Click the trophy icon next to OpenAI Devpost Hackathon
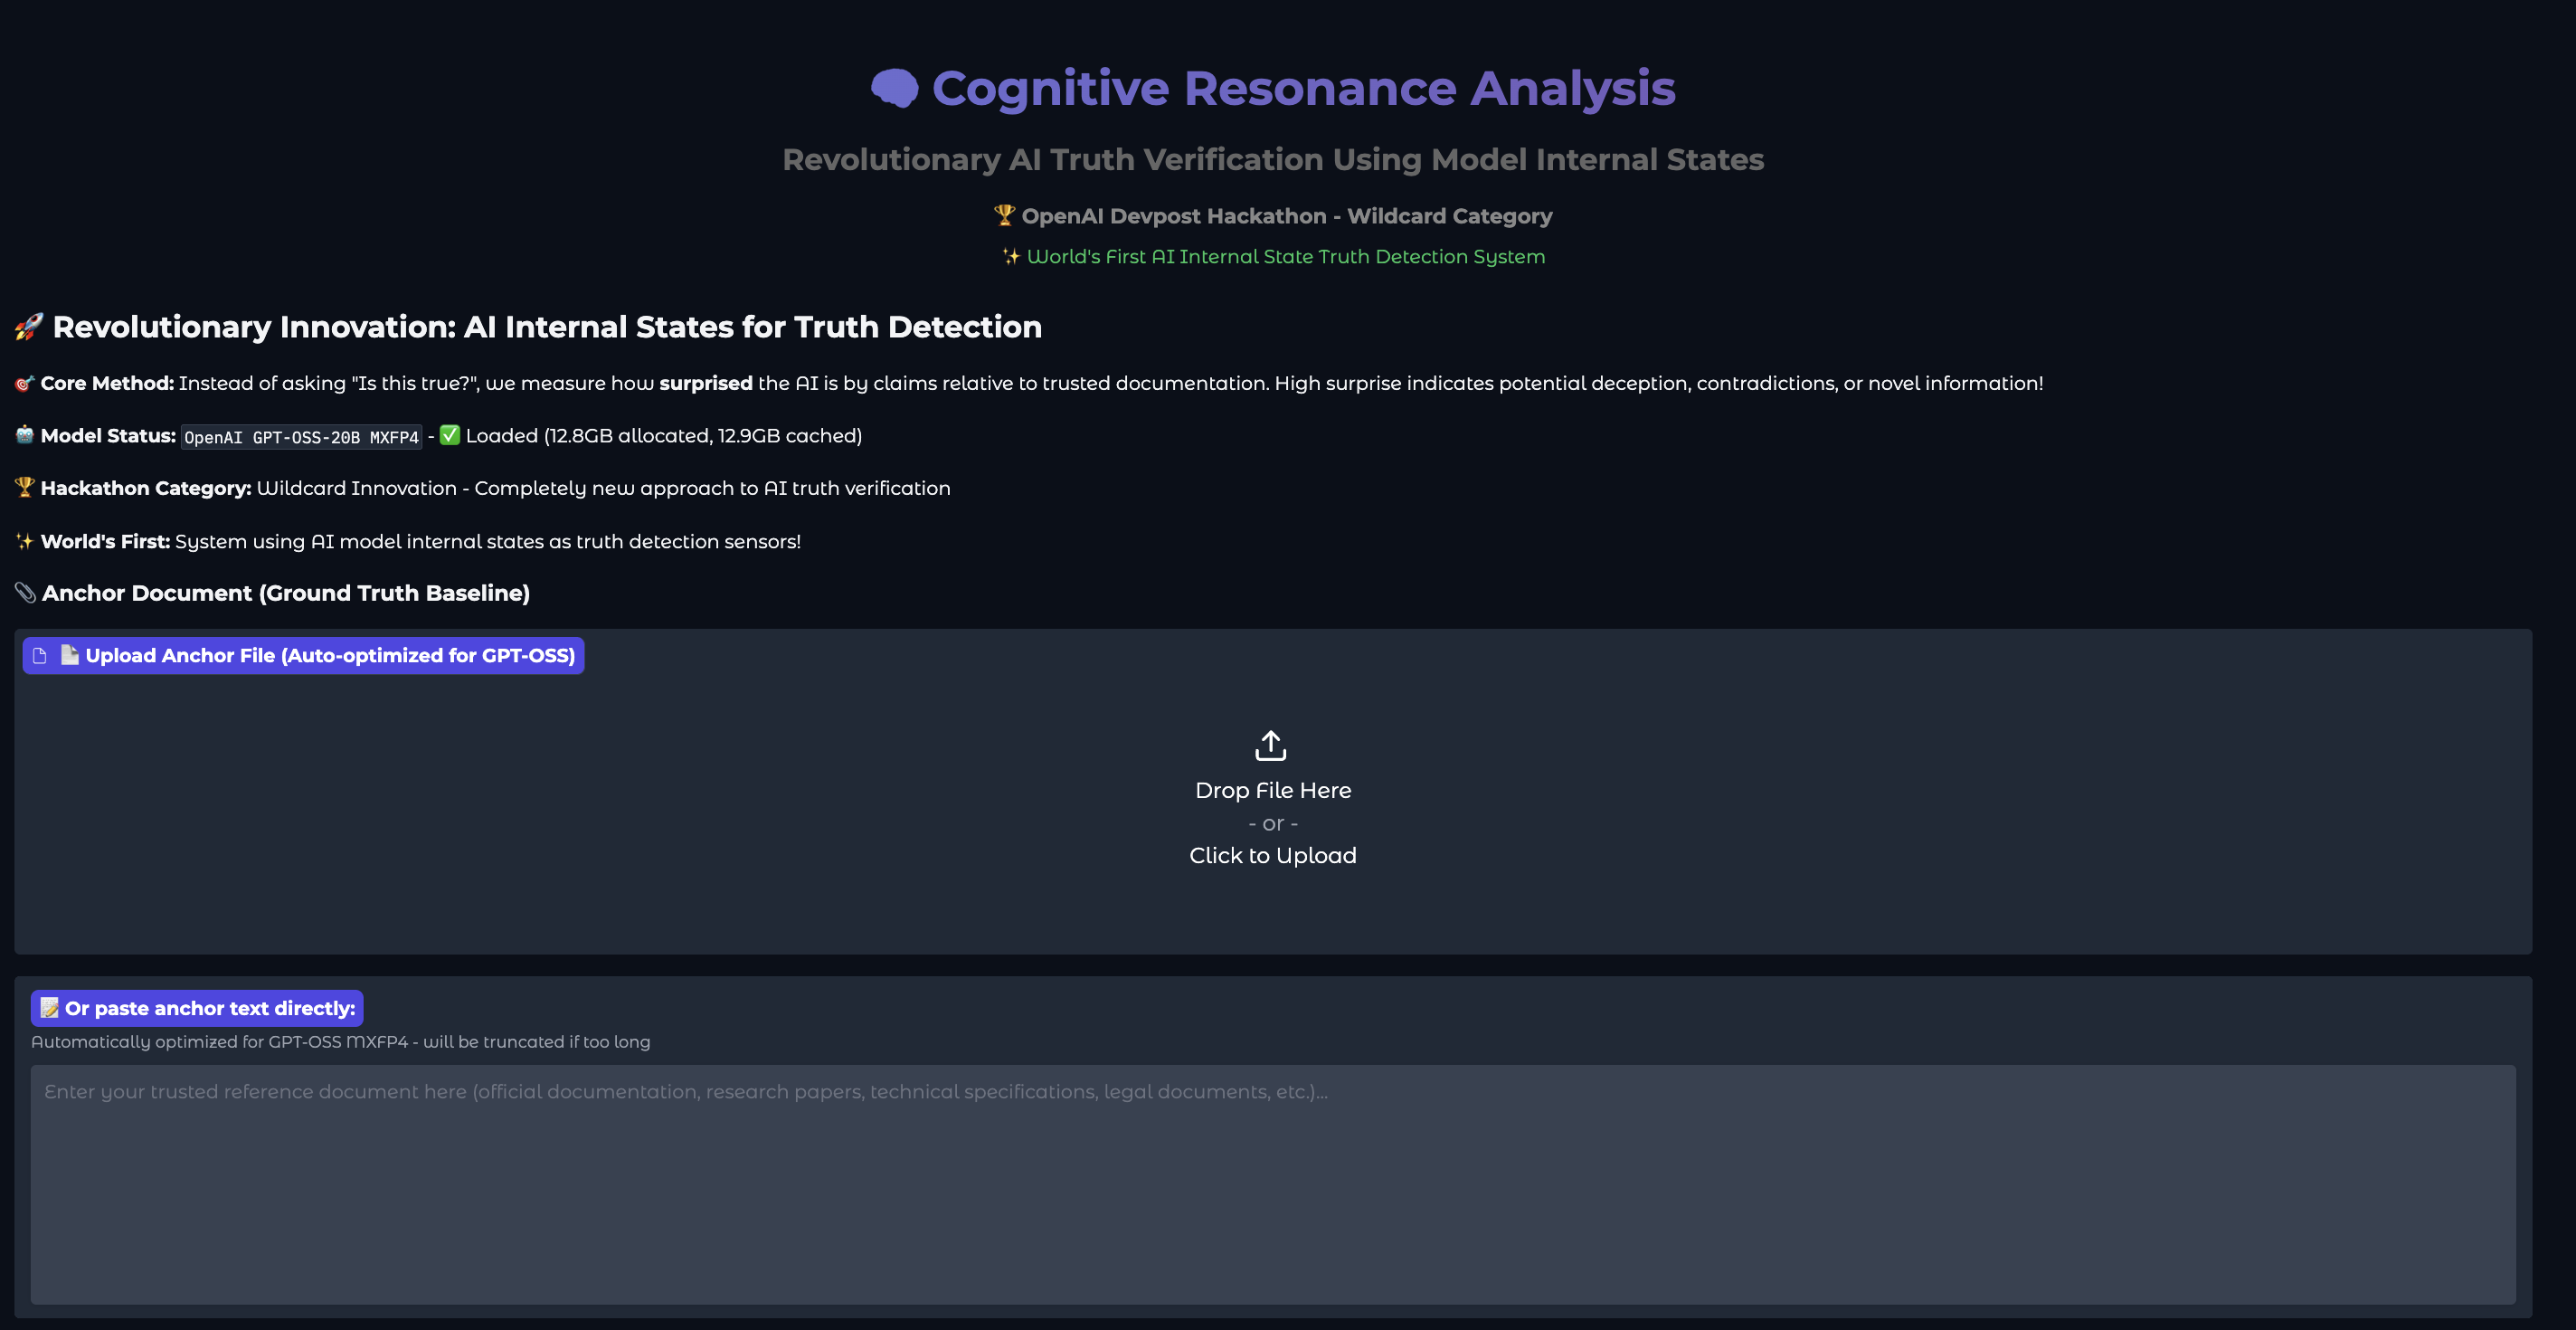2576x1330 pixels. [1004, 216]
